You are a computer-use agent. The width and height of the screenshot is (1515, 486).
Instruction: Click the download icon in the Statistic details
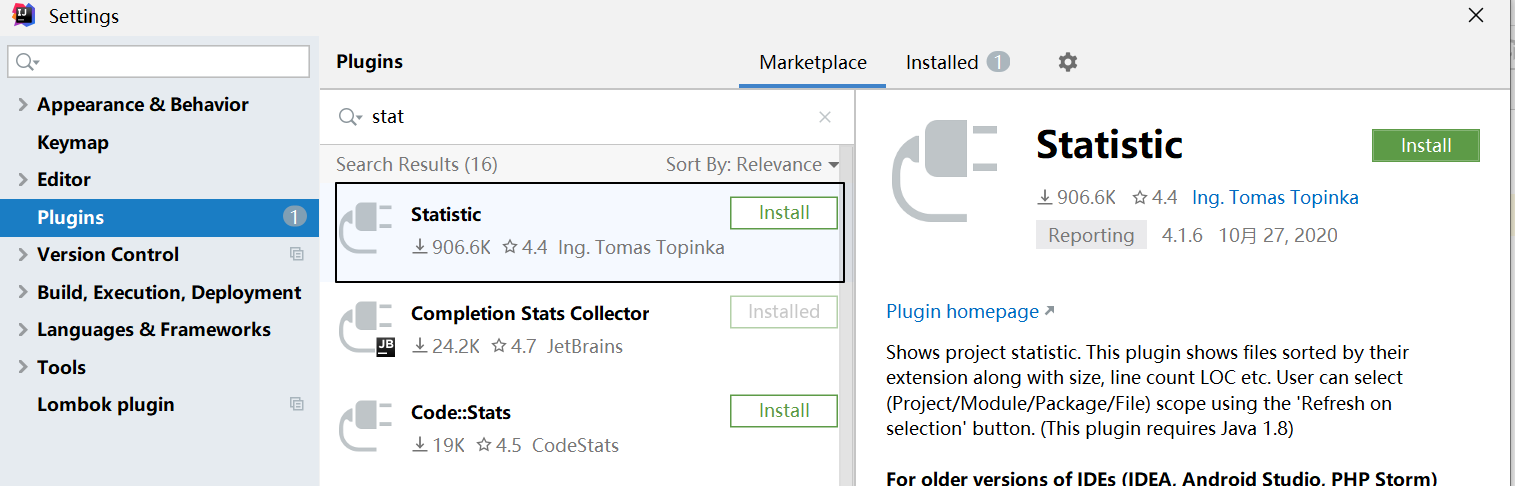coord(1045,198)
